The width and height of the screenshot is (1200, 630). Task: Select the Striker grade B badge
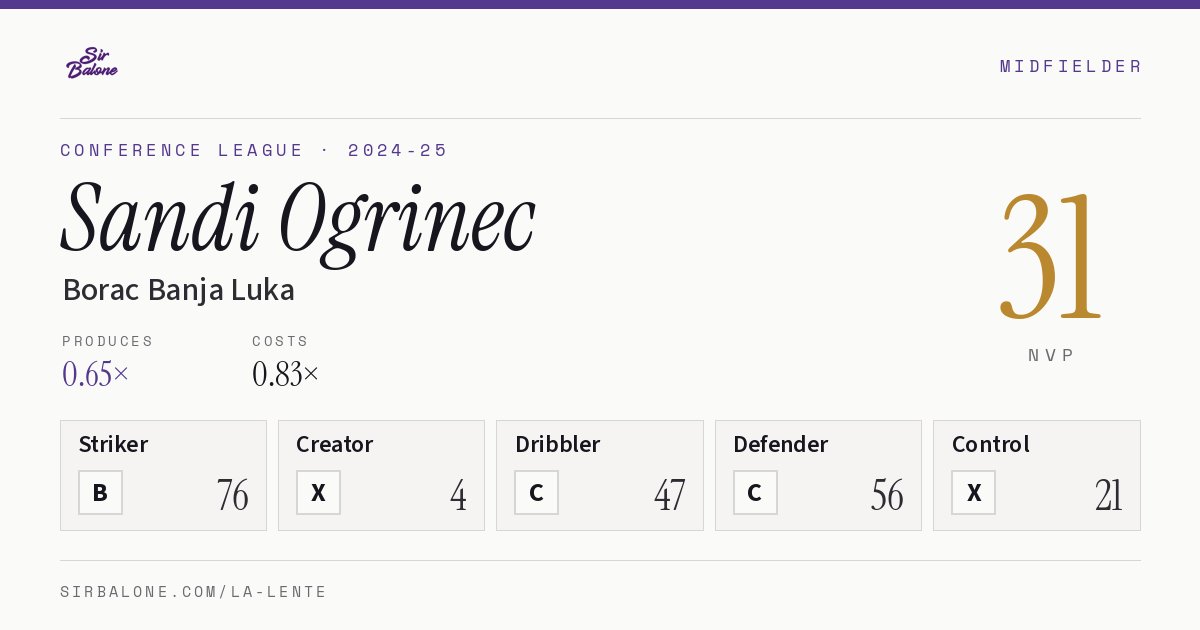tap(100, 493)
